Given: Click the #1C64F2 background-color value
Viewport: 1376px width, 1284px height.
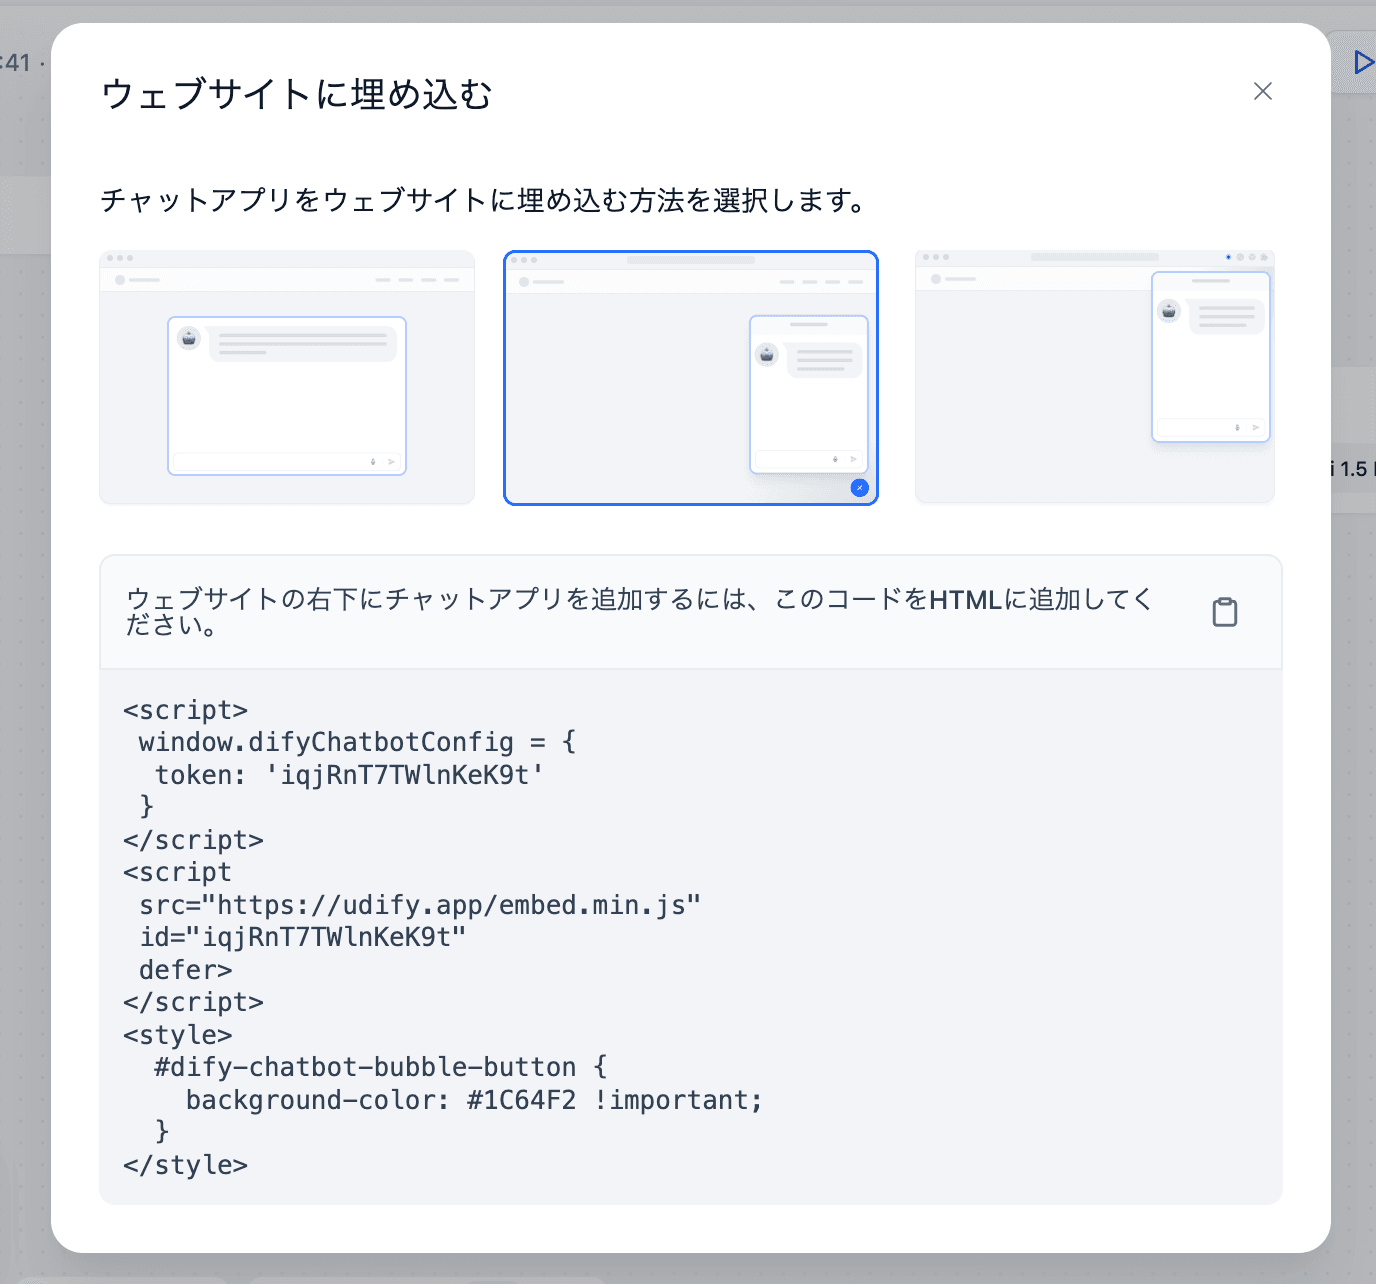Looking at the screenshot, I should pyautogui.click(x=521, y=1100).
